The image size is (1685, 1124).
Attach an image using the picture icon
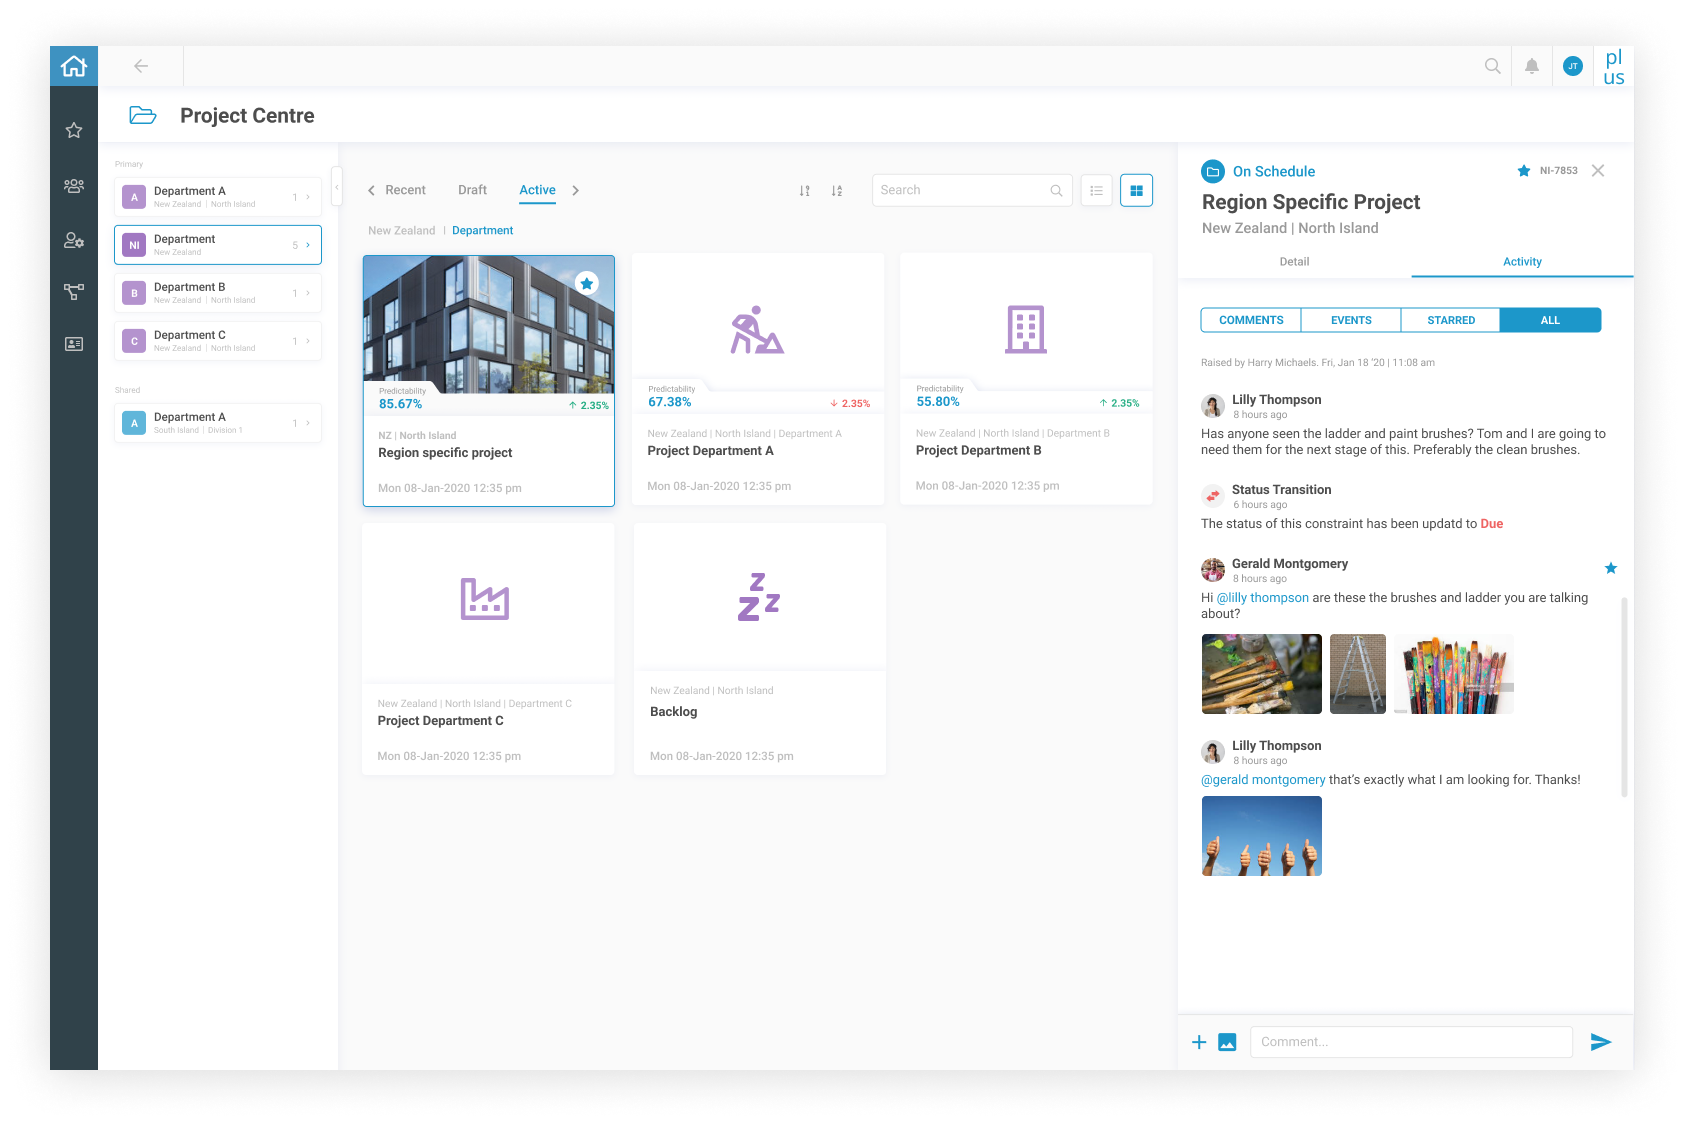(1227, 1042)
